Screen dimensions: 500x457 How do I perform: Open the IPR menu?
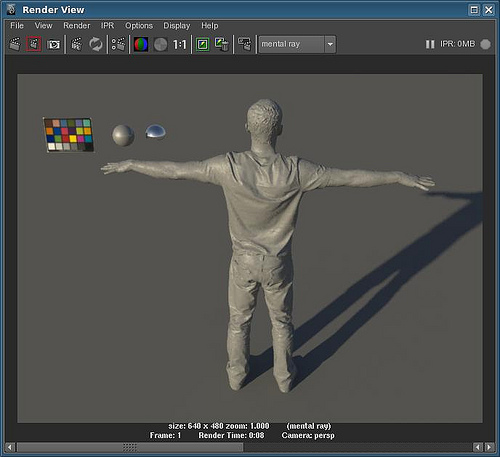click(x=107, y=26)
